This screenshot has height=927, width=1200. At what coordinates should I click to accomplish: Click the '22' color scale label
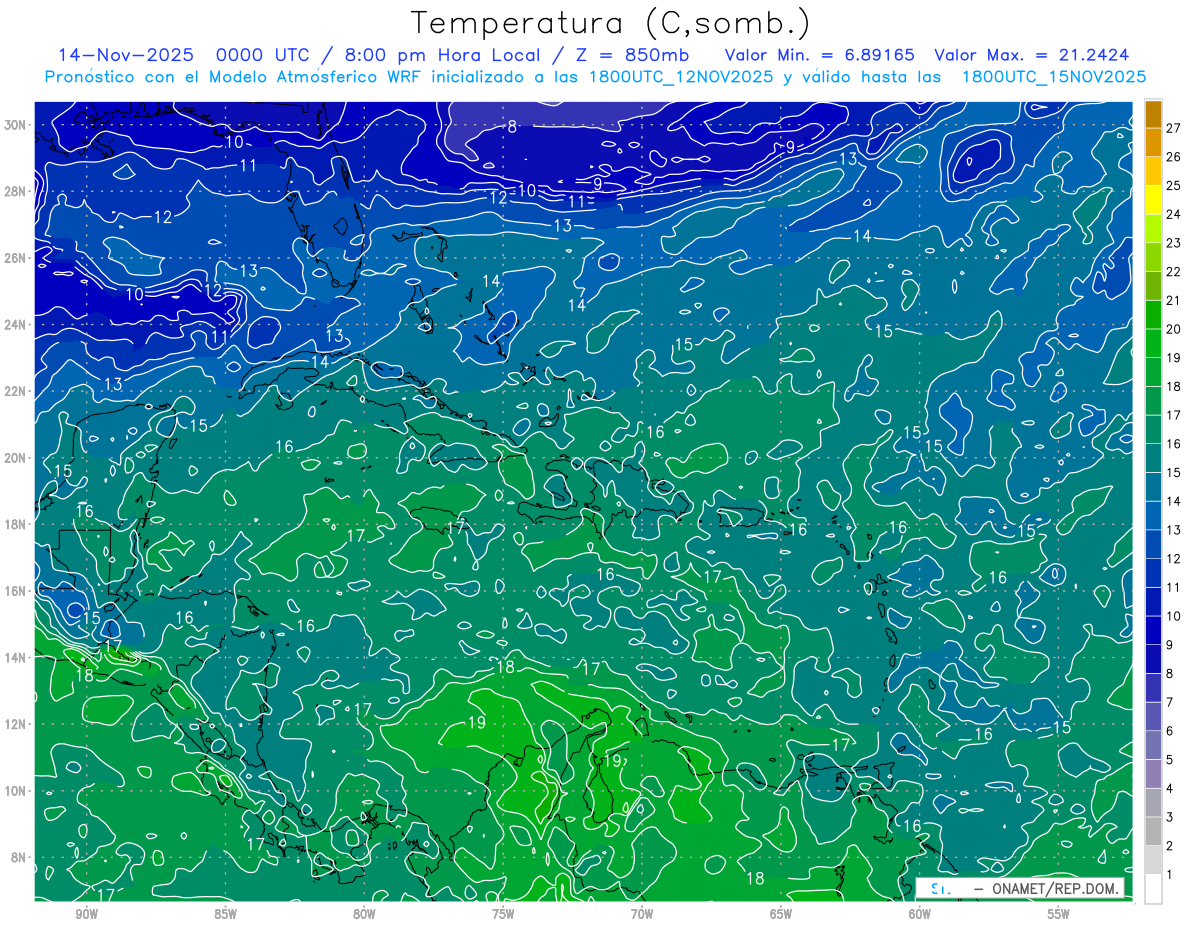coord(1174,271)
